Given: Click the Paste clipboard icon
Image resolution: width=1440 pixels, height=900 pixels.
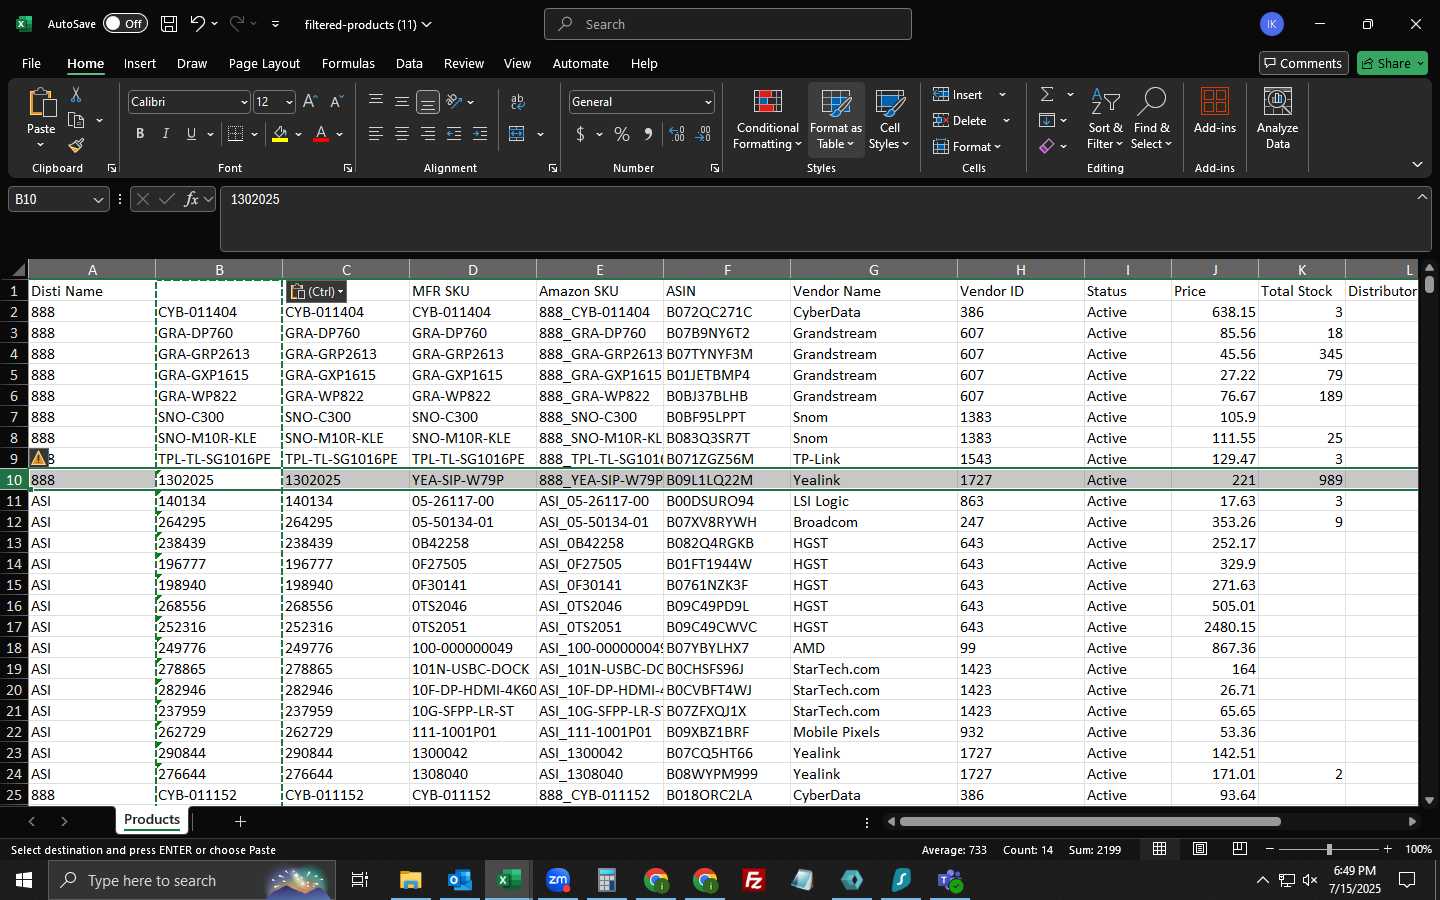Looking at the screenshot, I should click(x=41, y=103).
